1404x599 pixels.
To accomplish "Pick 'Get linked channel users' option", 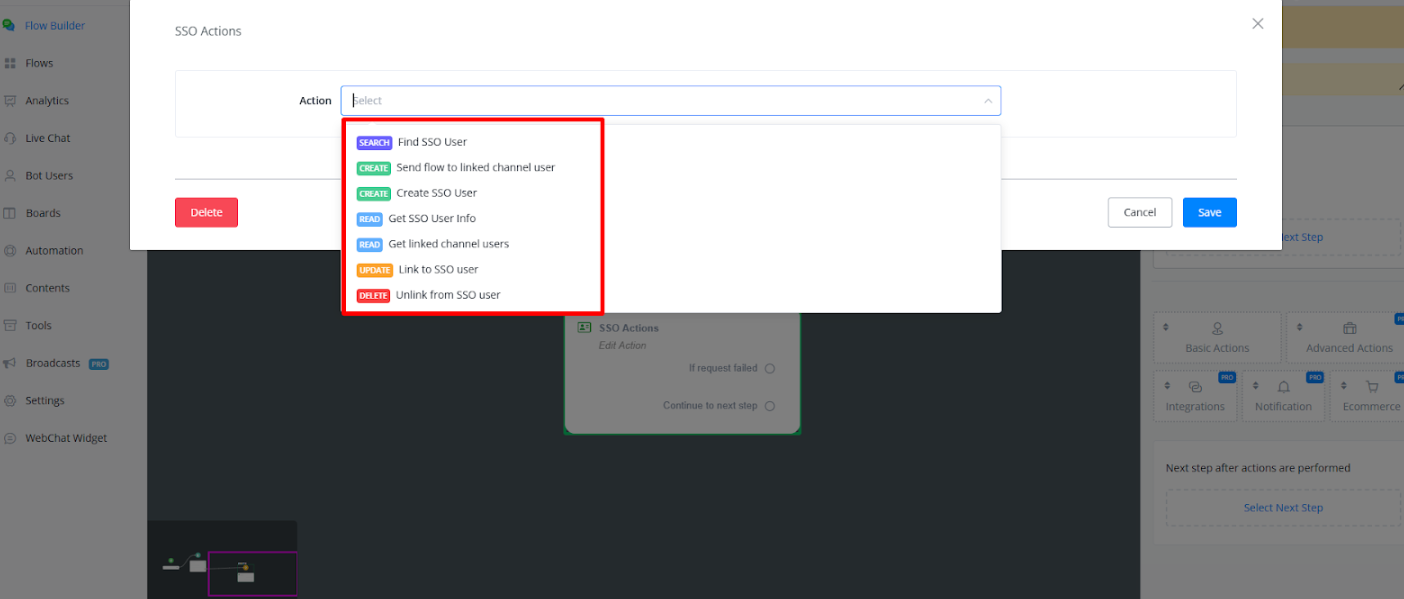I will click(x=448, y=244).
